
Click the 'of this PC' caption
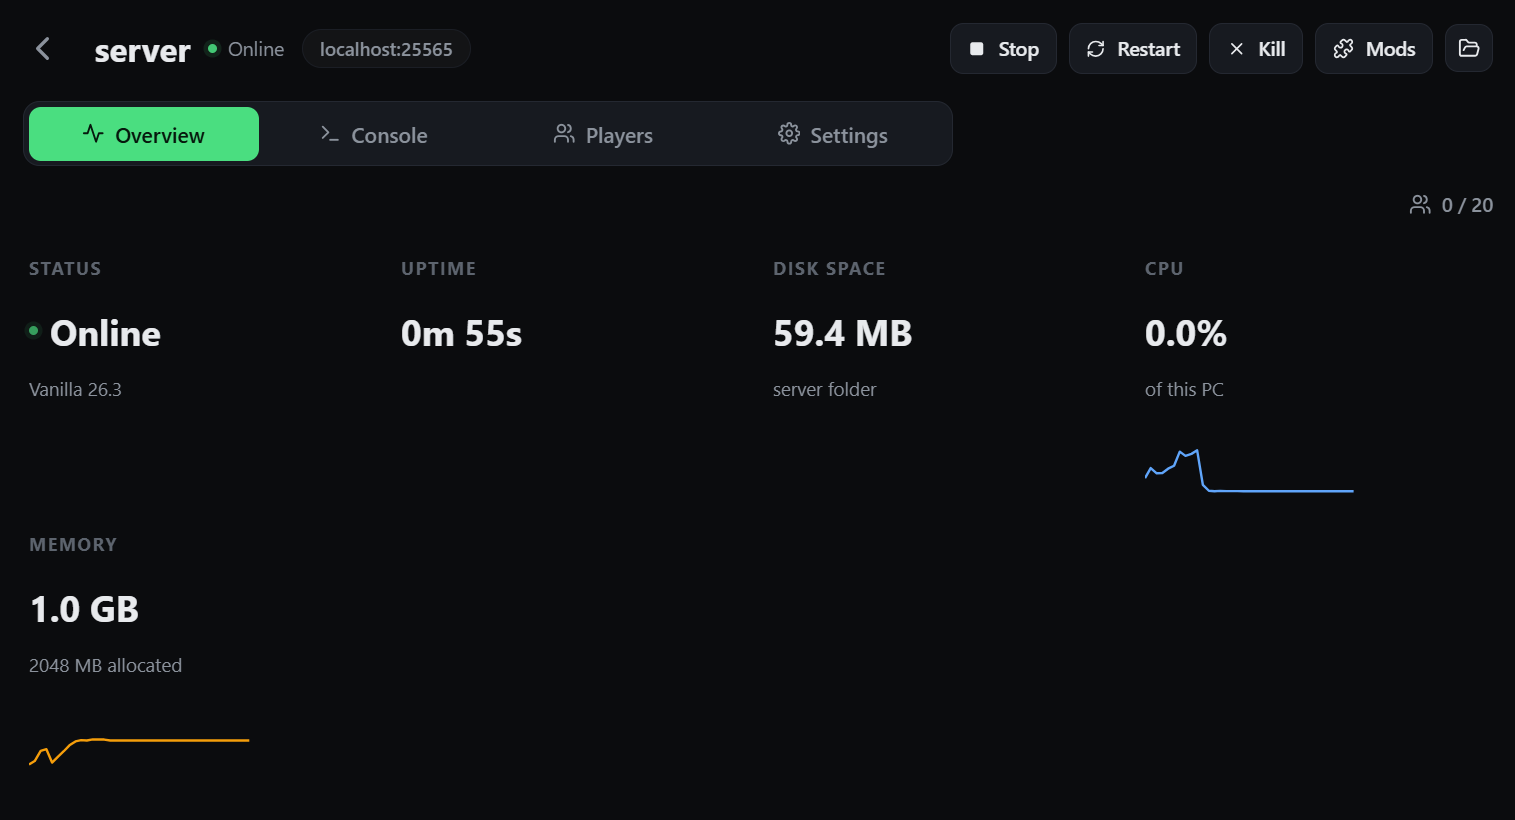(x=1184, y=390)
